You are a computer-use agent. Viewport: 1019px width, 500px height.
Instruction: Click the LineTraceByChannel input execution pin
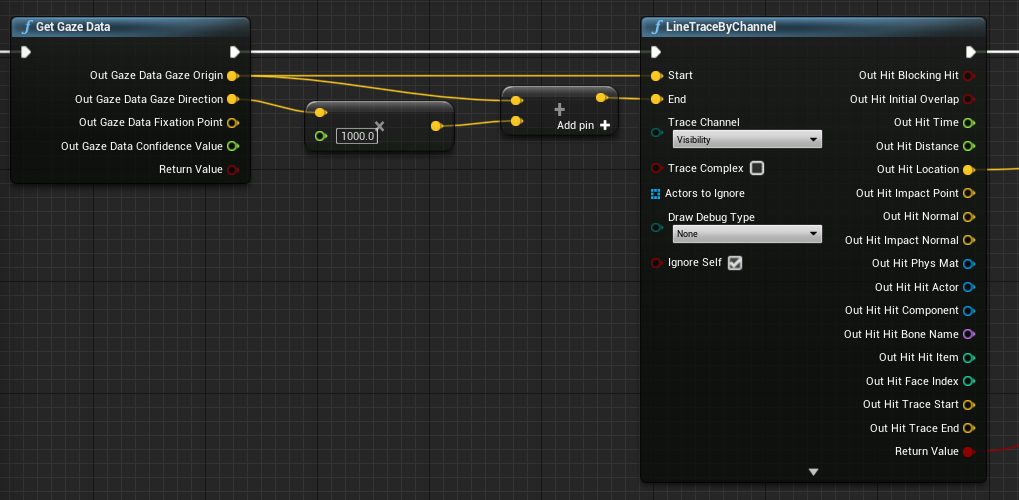(656, 52)
